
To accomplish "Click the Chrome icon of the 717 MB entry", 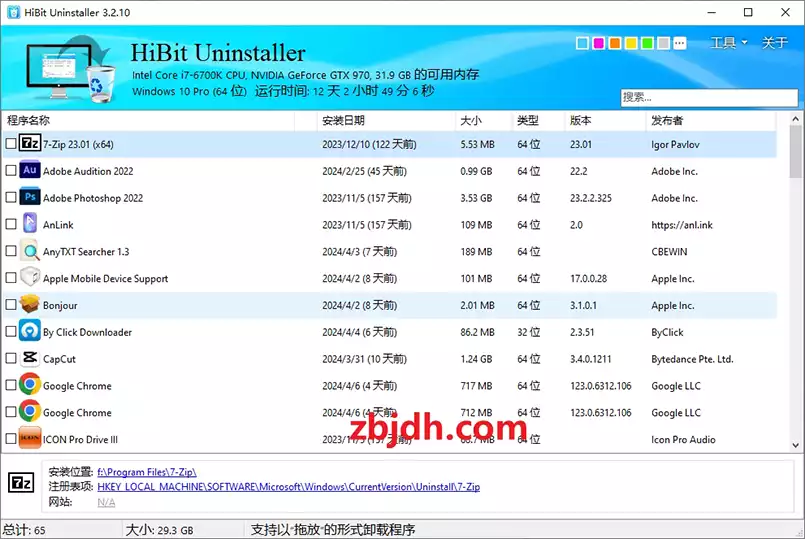I will click(30, 385).
